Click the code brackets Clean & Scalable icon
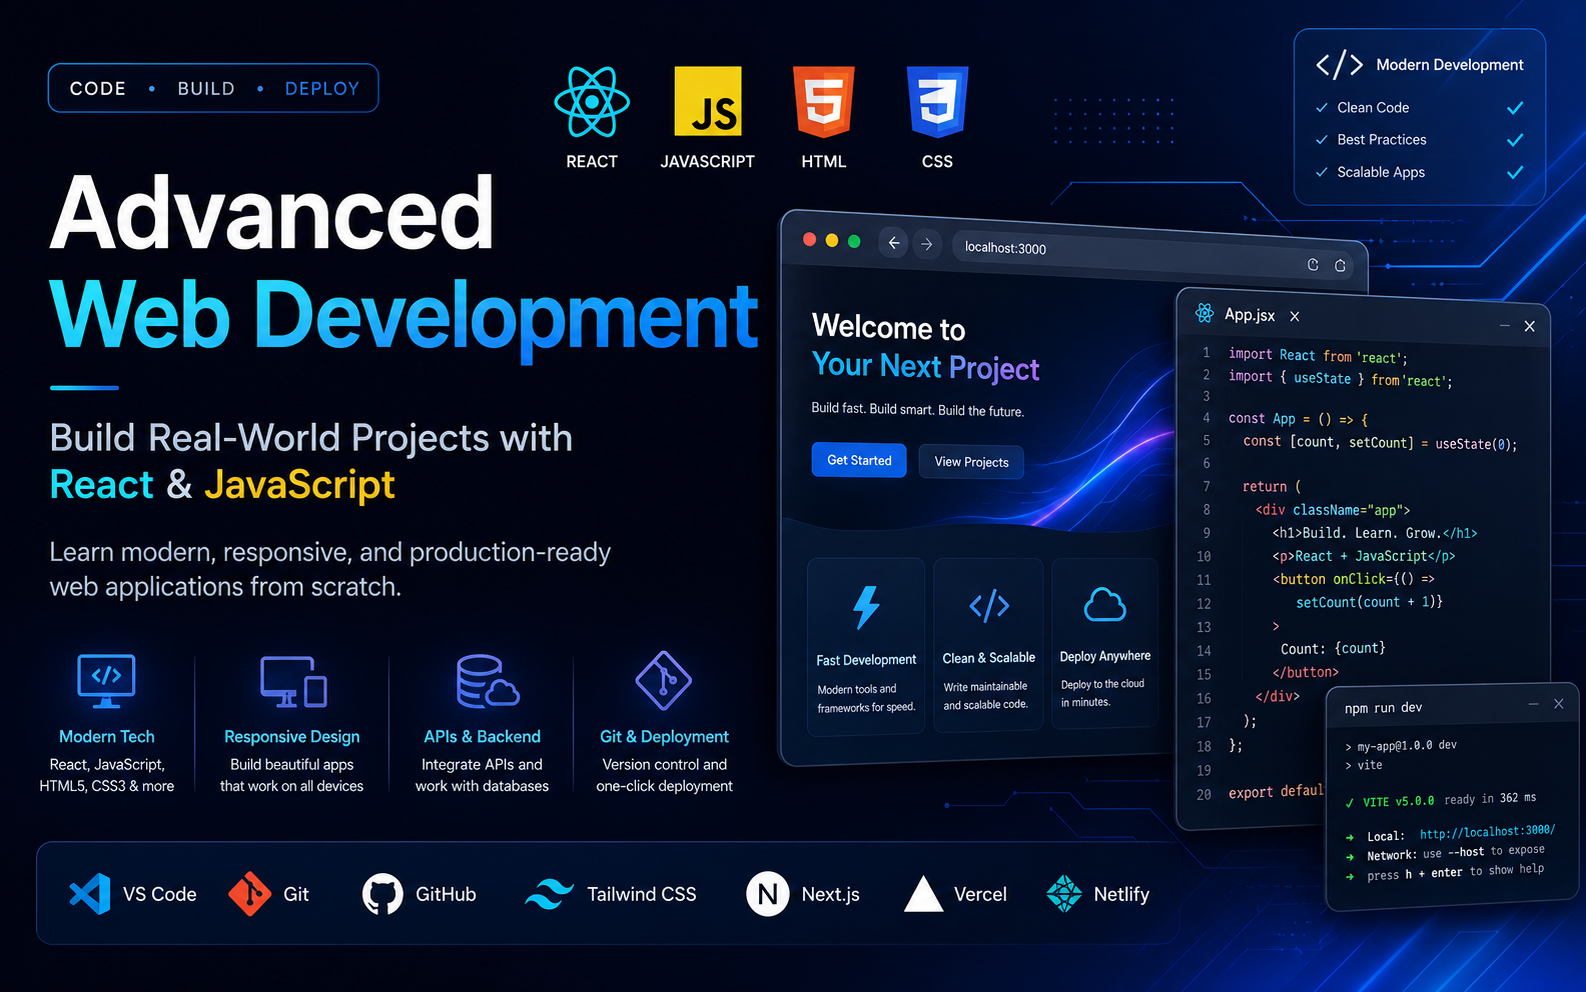The height and width of the screenshot is (992, 1586). pos(989,605)
